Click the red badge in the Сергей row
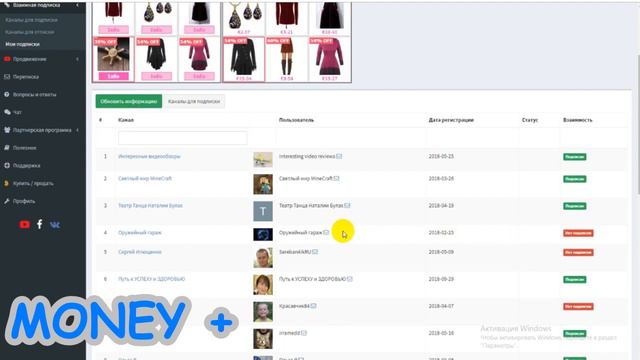640x360 pixels. [578, 252]
